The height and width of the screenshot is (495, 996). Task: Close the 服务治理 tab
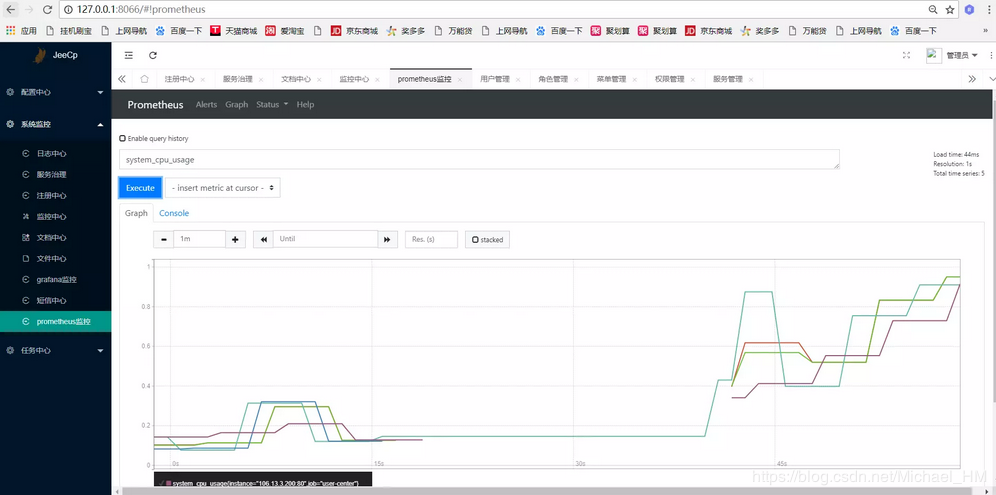pyautogui.click(x=261, y=80)
